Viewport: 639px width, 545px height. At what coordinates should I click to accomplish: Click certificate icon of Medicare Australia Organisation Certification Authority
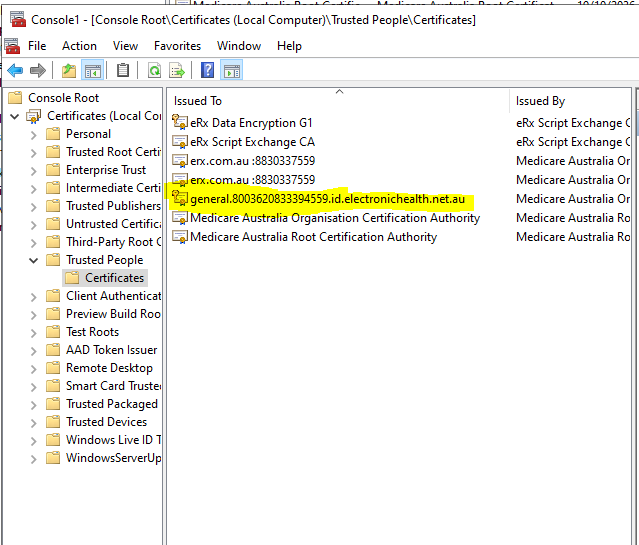pos(180,218)
